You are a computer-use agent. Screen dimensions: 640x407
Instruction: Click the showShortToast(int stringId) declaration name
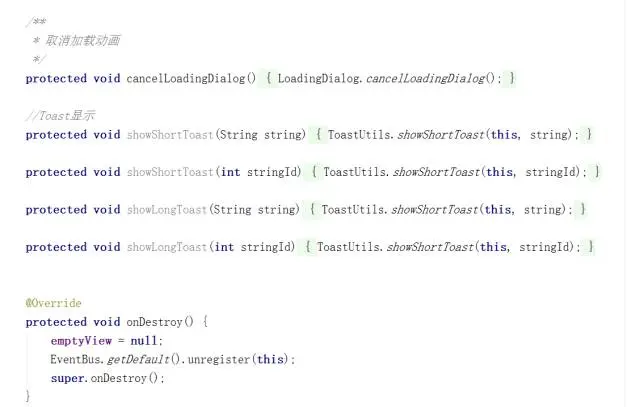170,172
